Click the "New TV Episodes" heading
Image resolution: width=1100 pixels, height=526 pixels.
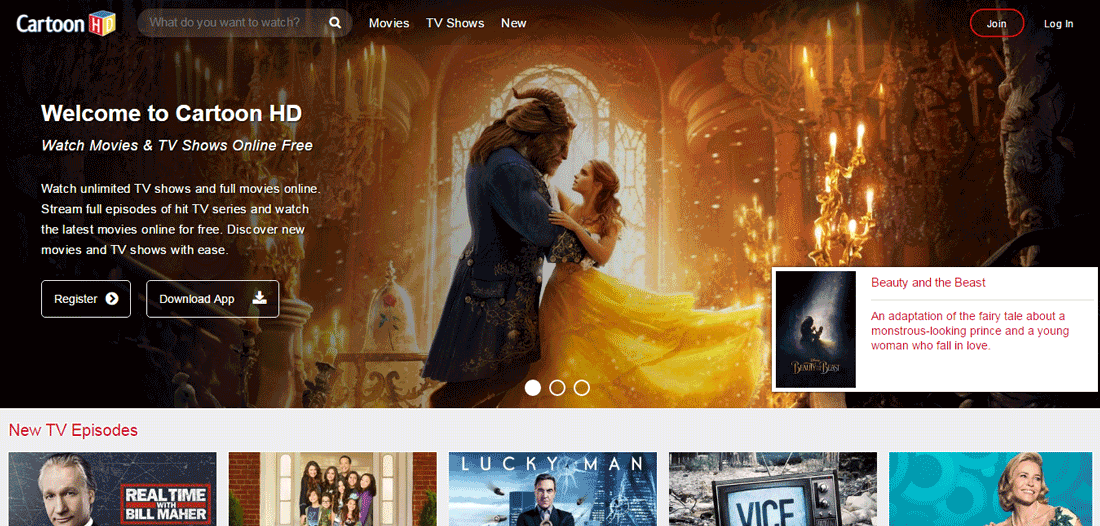[73, 430]
